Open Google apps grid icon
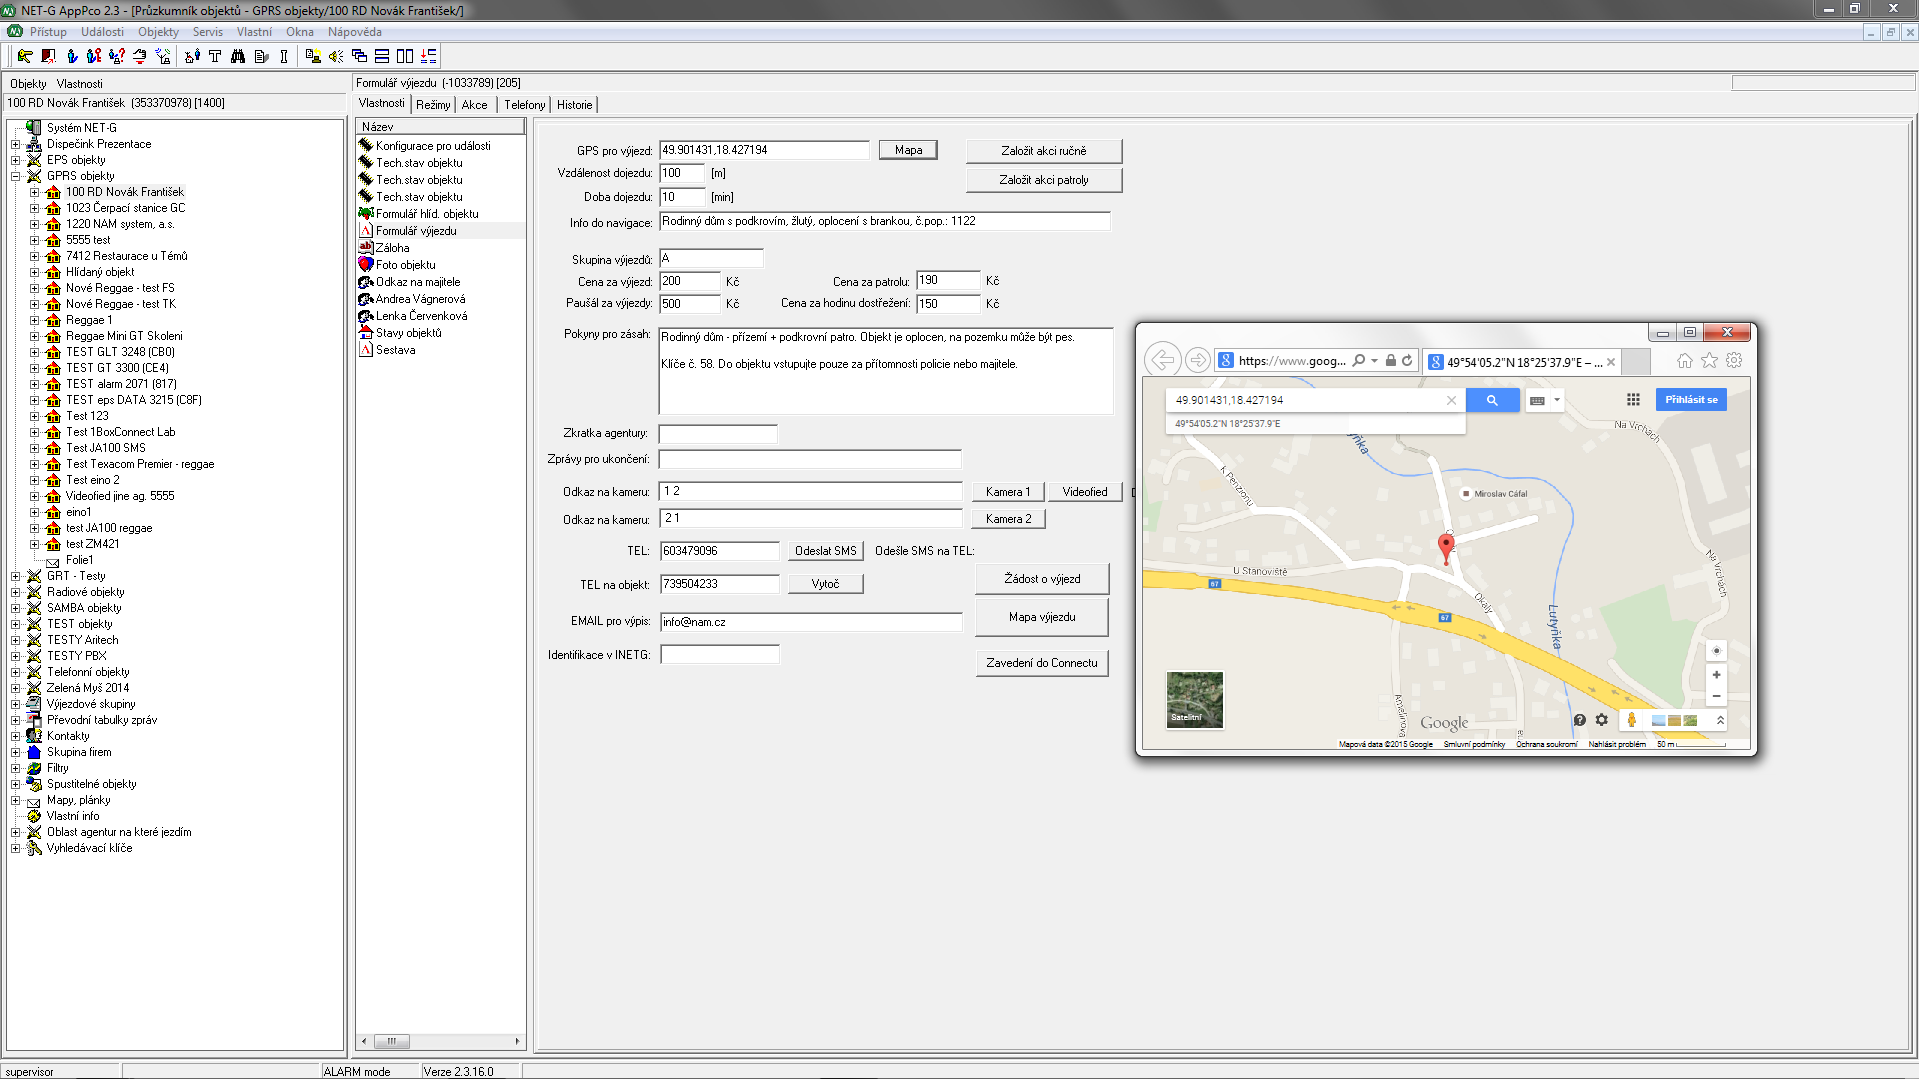 pos(1633,400)
